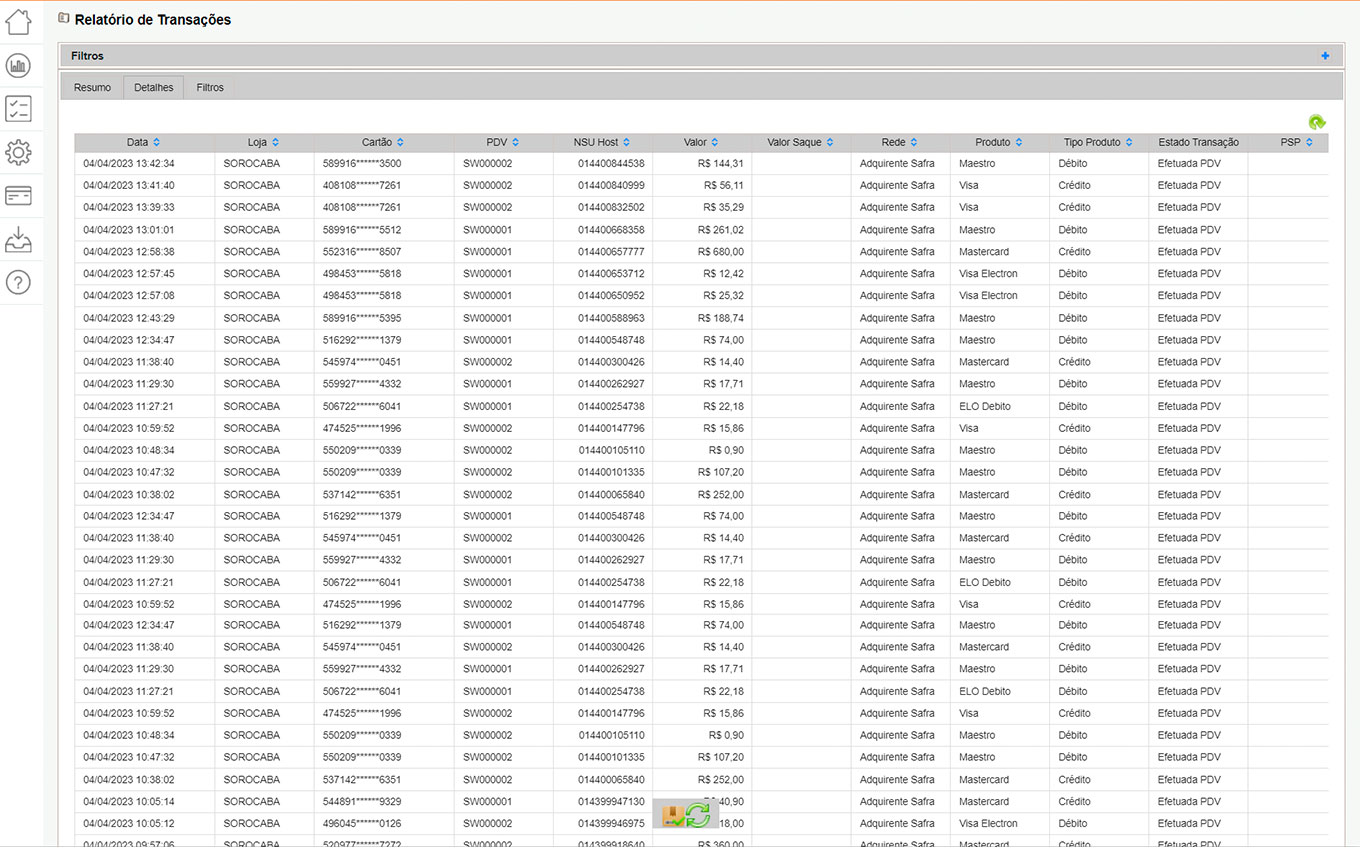
Task: Switch to the Filtros tab
Action: coord(210,88)
